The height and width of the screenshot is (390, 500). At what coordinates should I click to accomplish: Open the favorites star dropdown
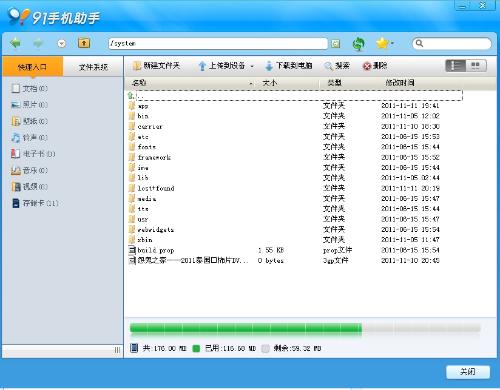click(x=384, y=43)
